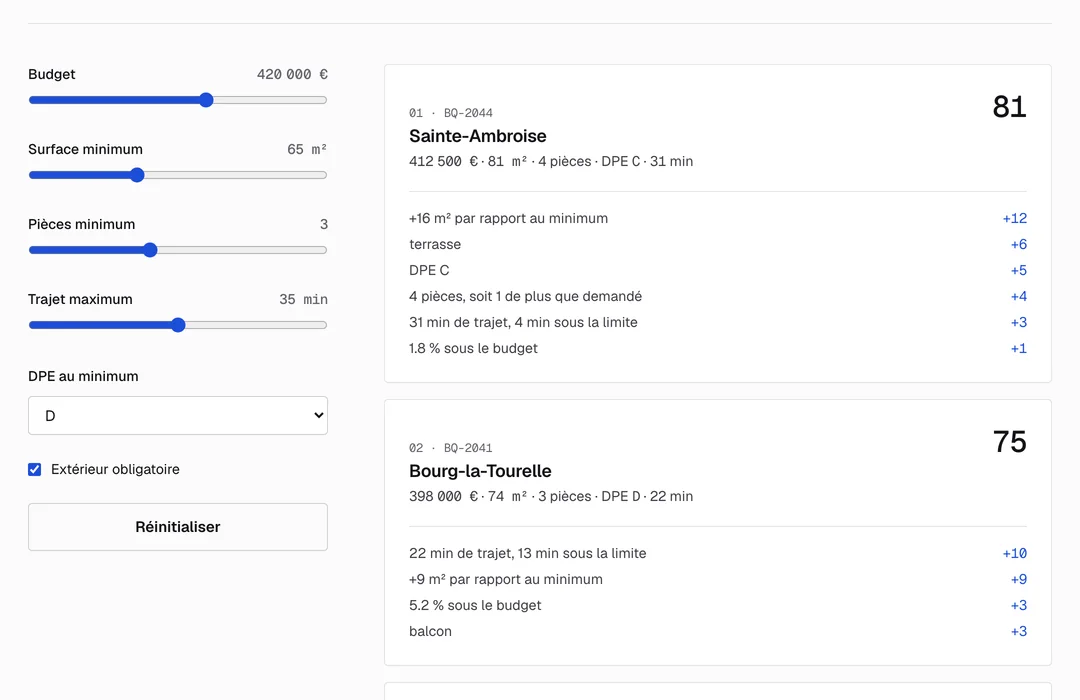Click the score 81 on first card

point(1009,107)
